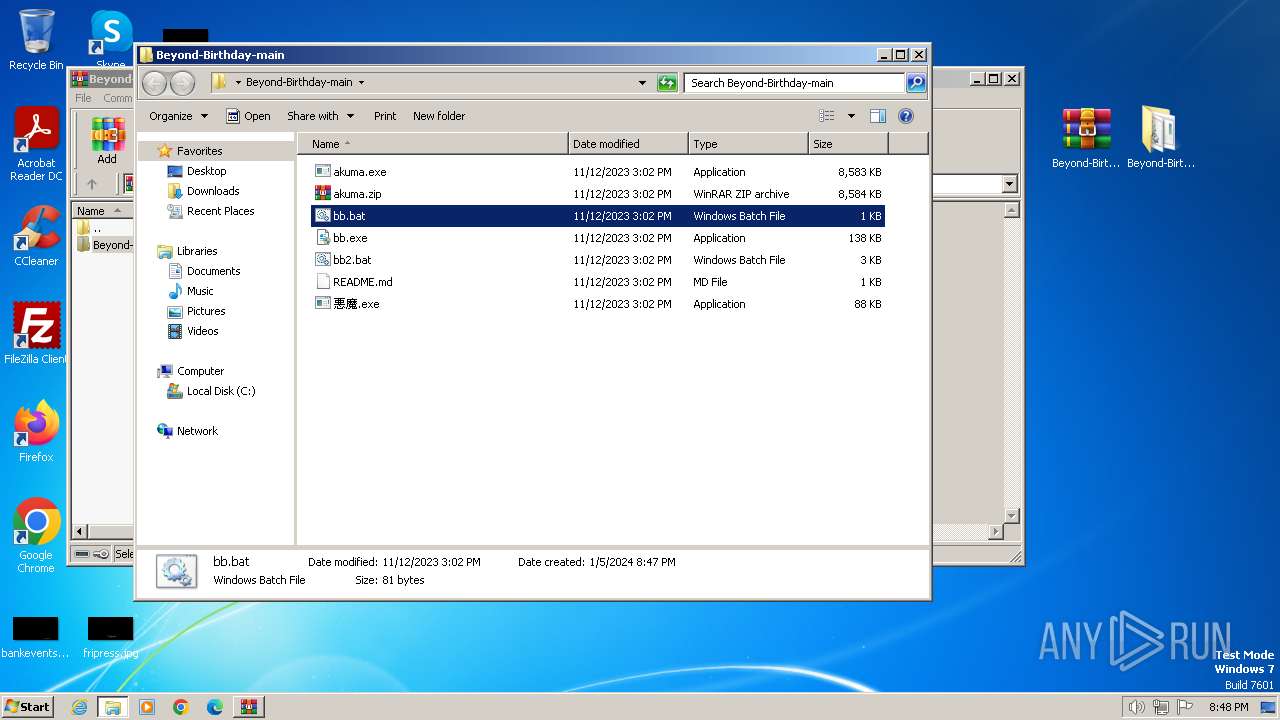
Task: Open Explorer Help question mark icon
Action: pos(906,116)
